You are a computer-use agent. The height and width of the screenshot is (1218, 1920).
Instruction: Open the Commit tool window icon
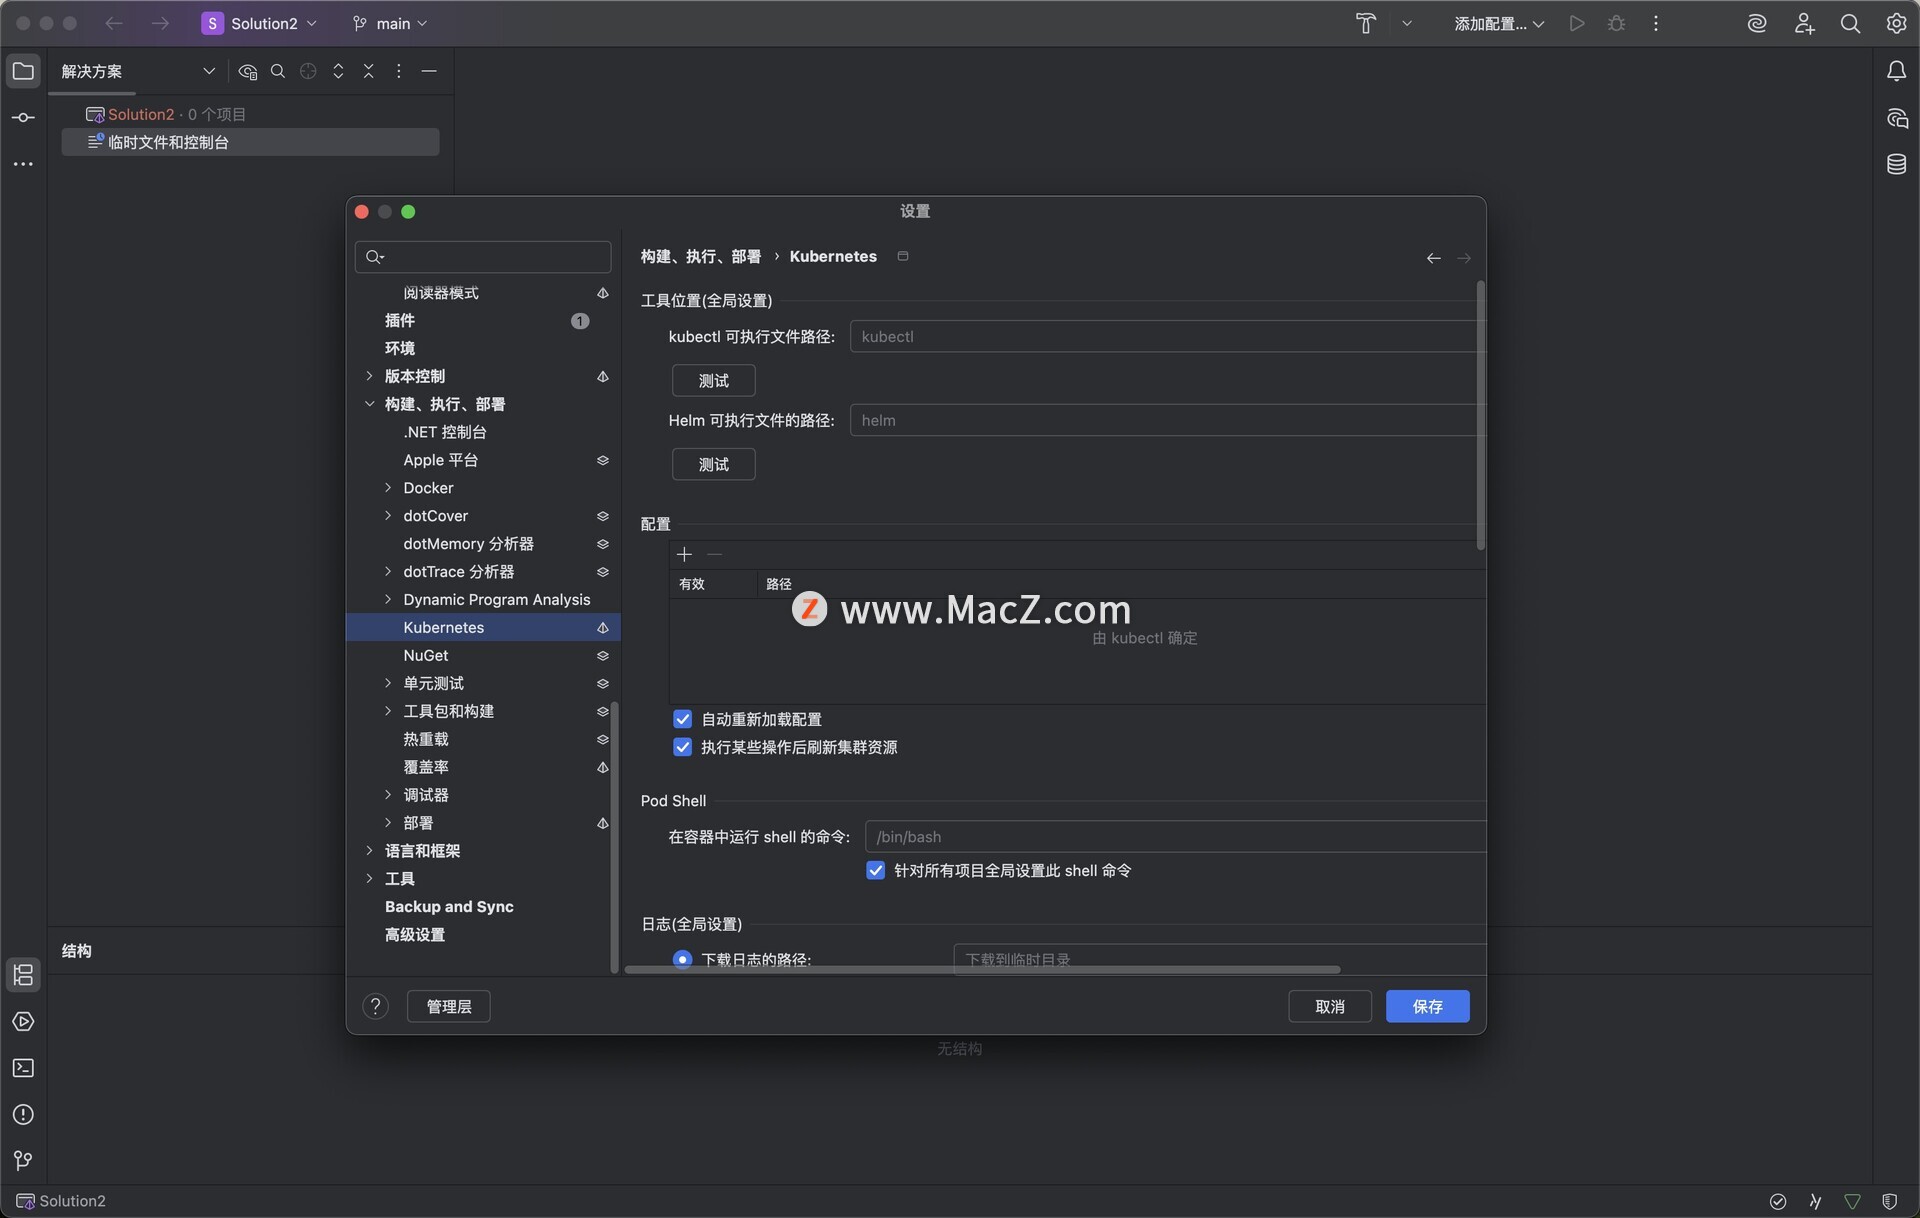[x=23, y=118]
